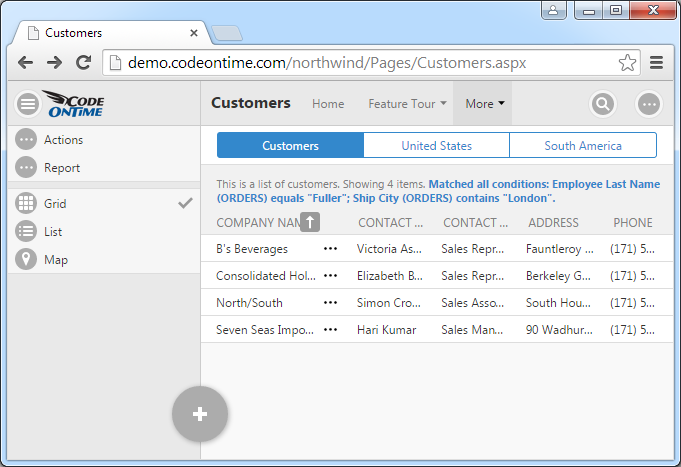
Task: Reload the page with browser refresh
Action: coord(84,63)
